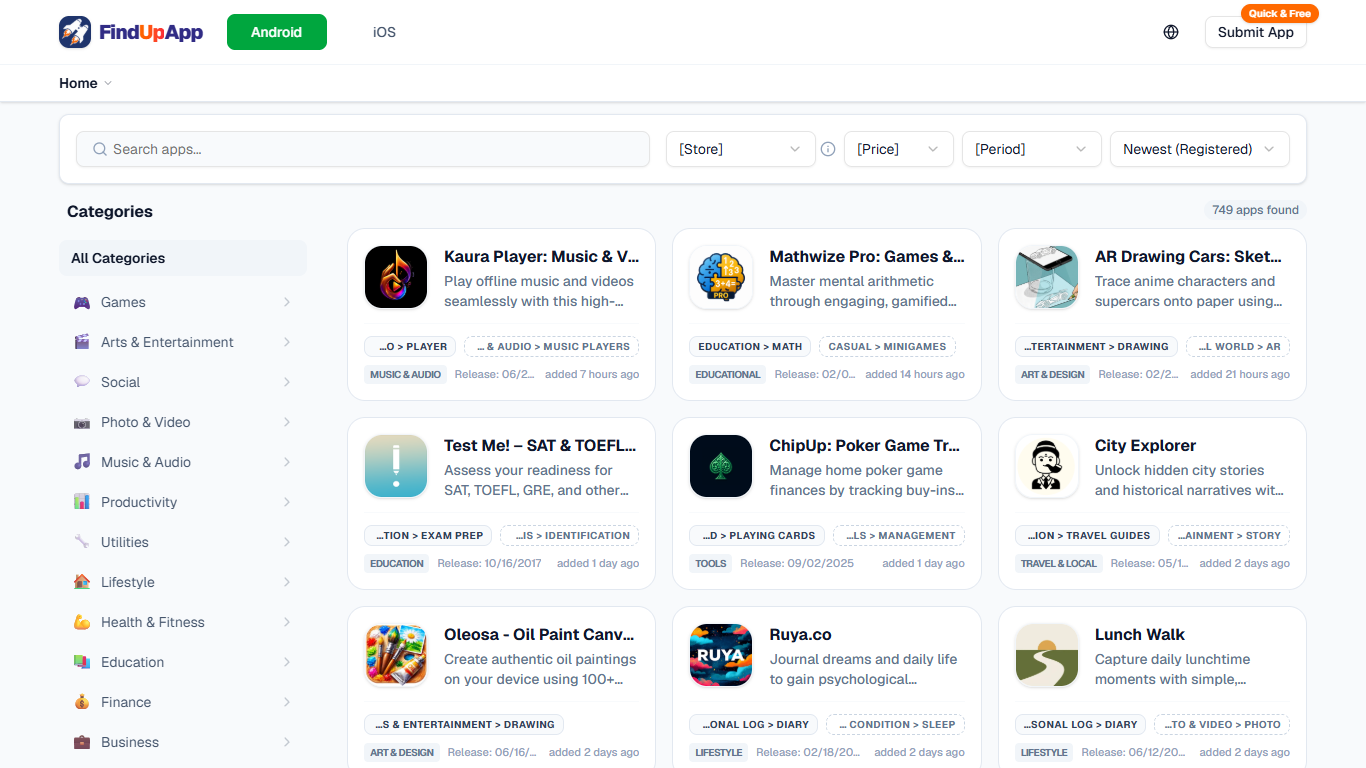Open Test Me! SAT & TOEFL app icon

396,466
